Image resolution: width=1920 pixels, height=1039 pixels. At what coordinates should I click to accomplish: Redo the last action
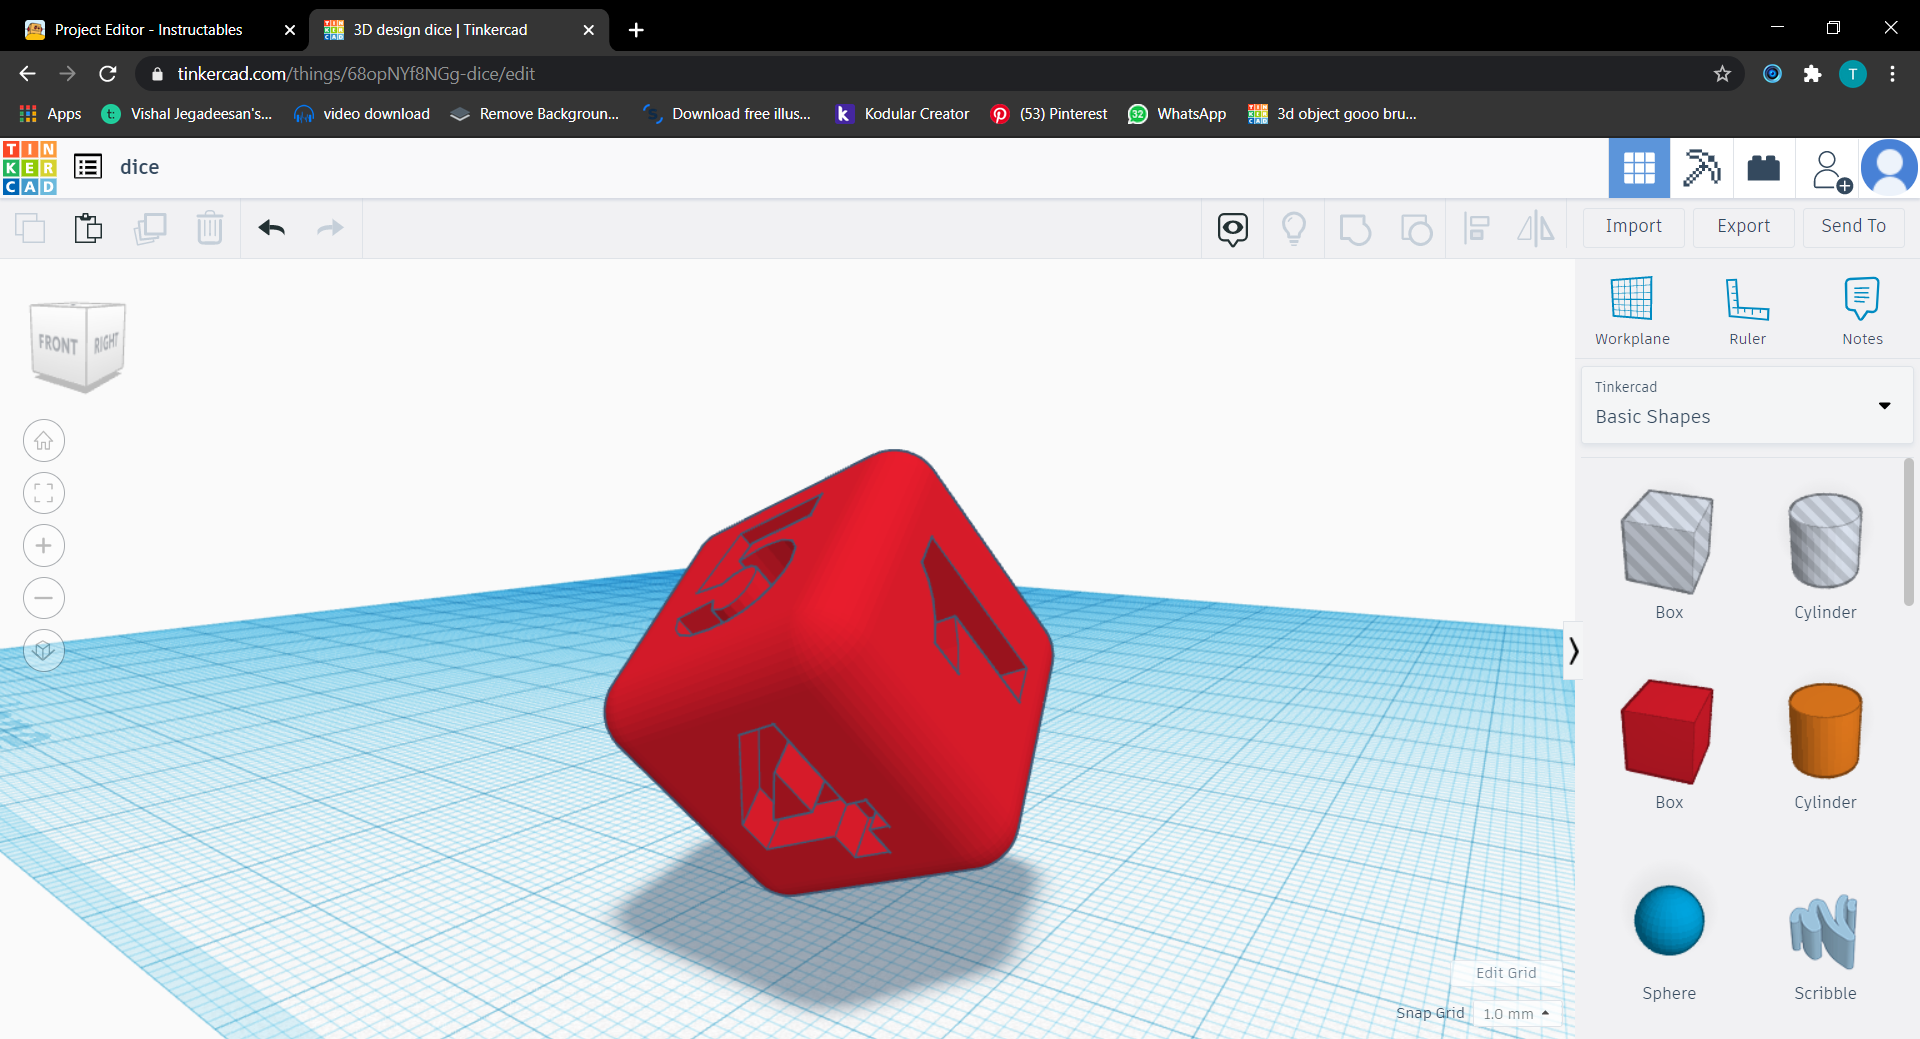pyautogui.click(x=330, y=228)
